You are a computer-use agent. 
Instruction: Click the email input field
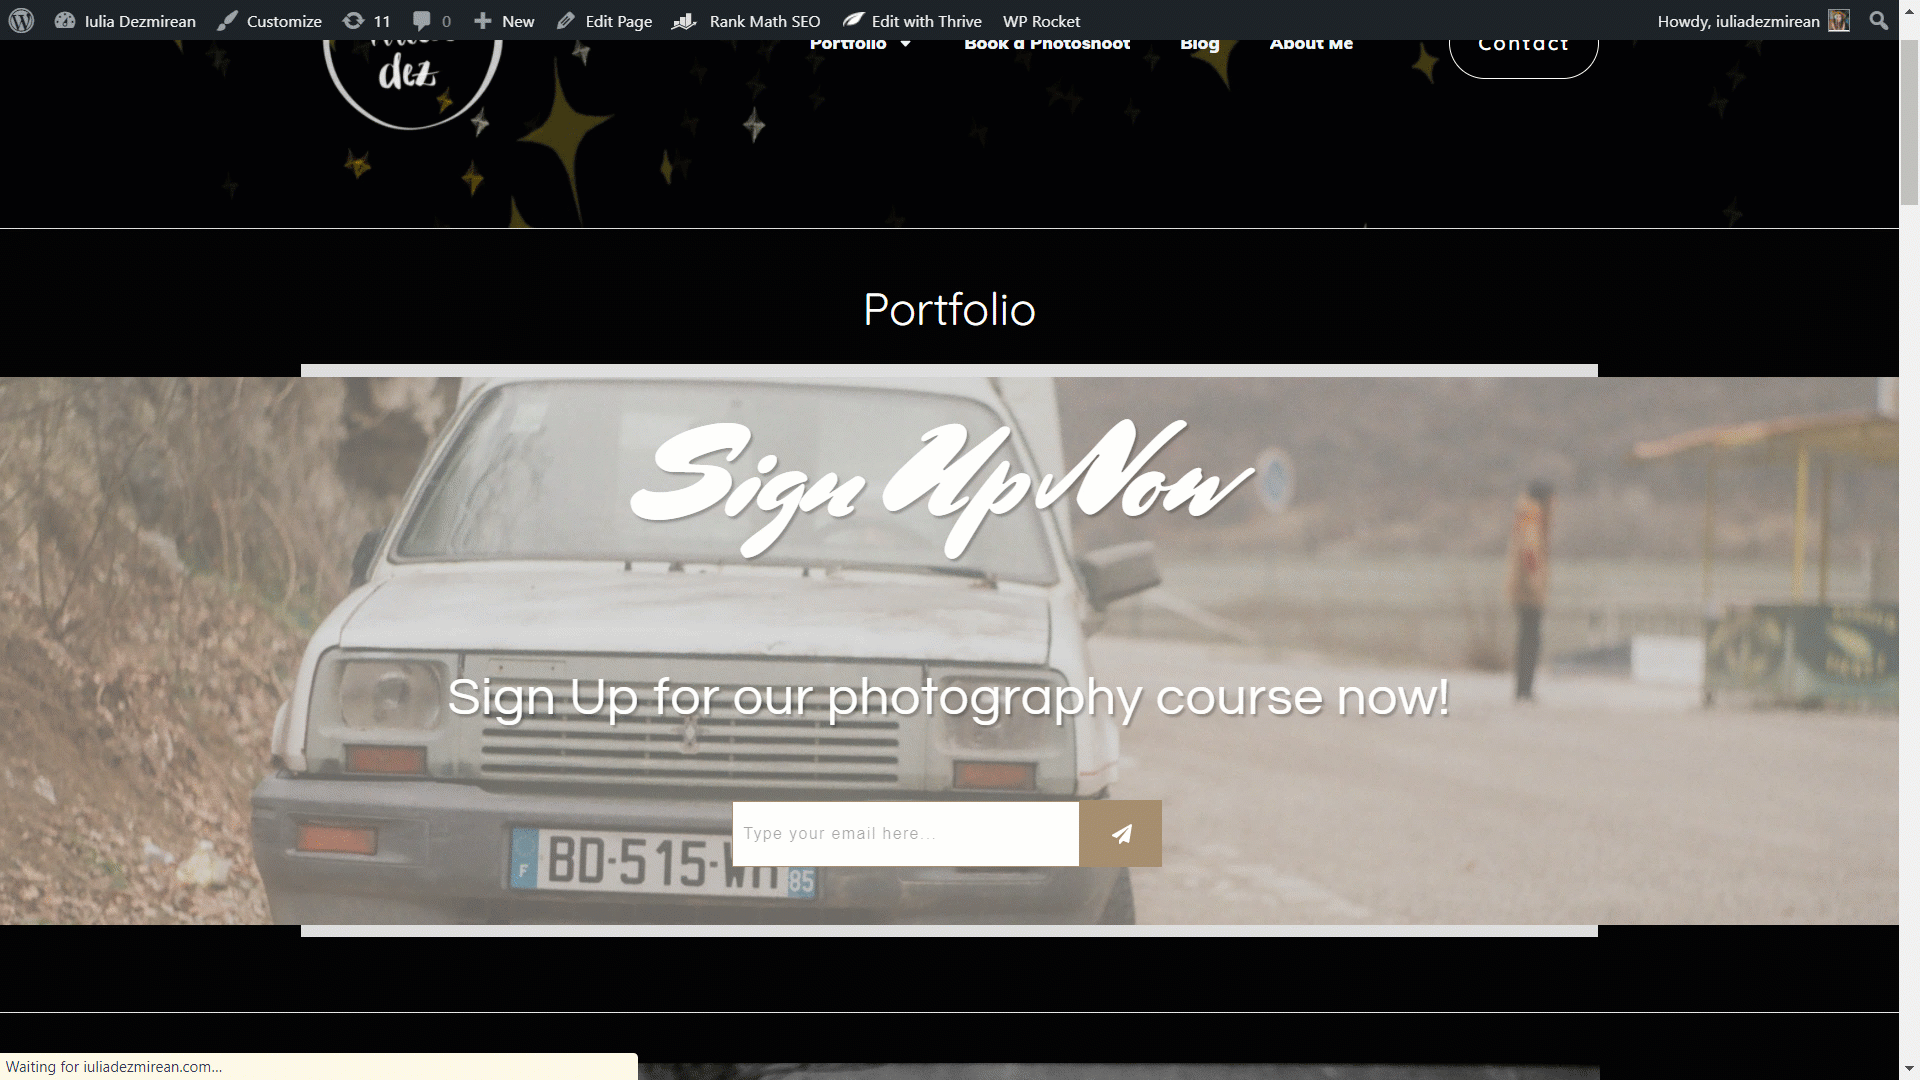pos(905,833)
